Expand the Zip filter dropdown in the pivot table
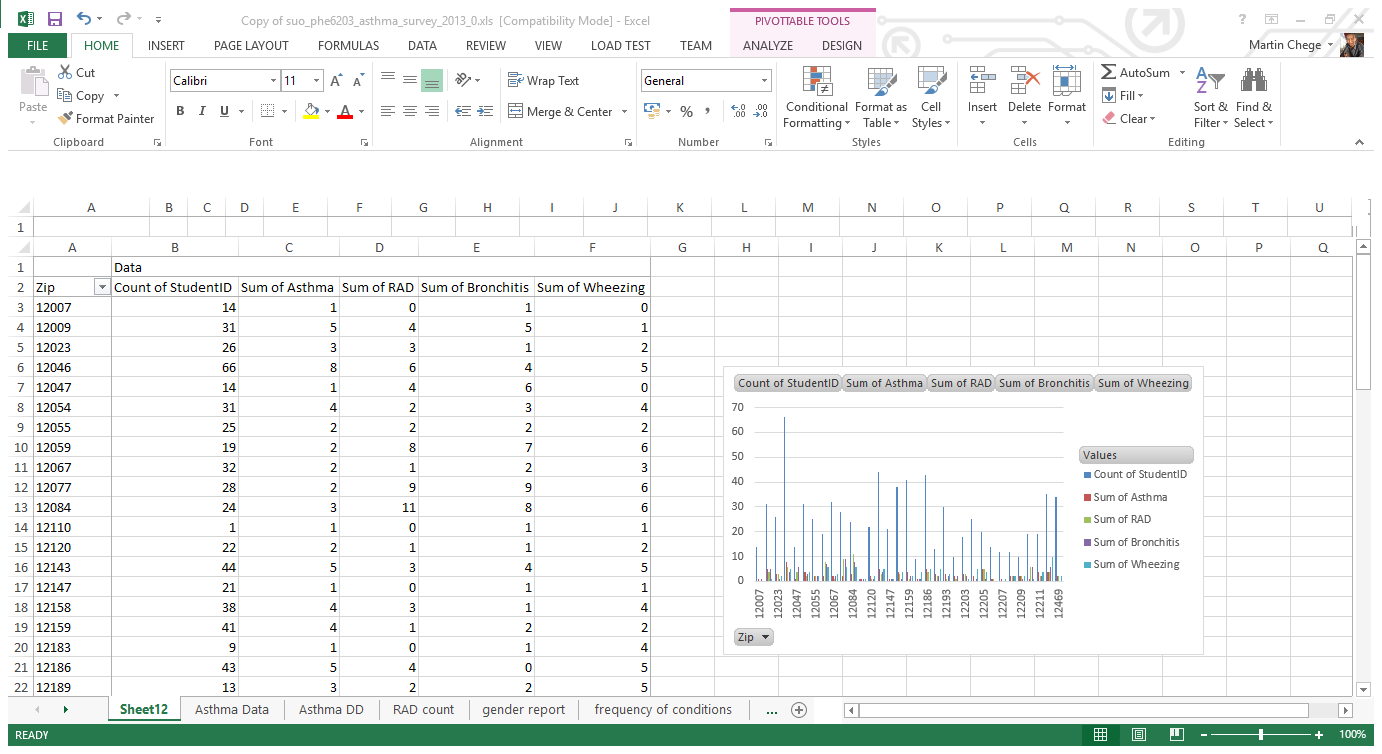The image size is (1382, 754). click(x=101, y=287)
